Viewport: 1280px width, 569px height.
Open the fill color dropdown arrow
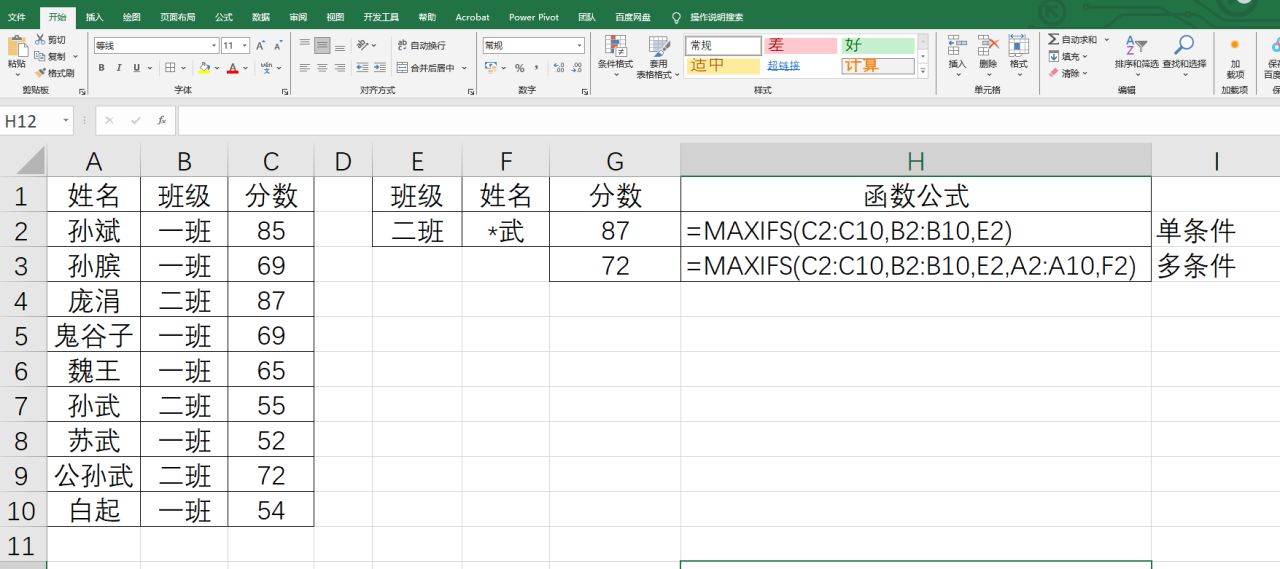[x=216, y=68]
